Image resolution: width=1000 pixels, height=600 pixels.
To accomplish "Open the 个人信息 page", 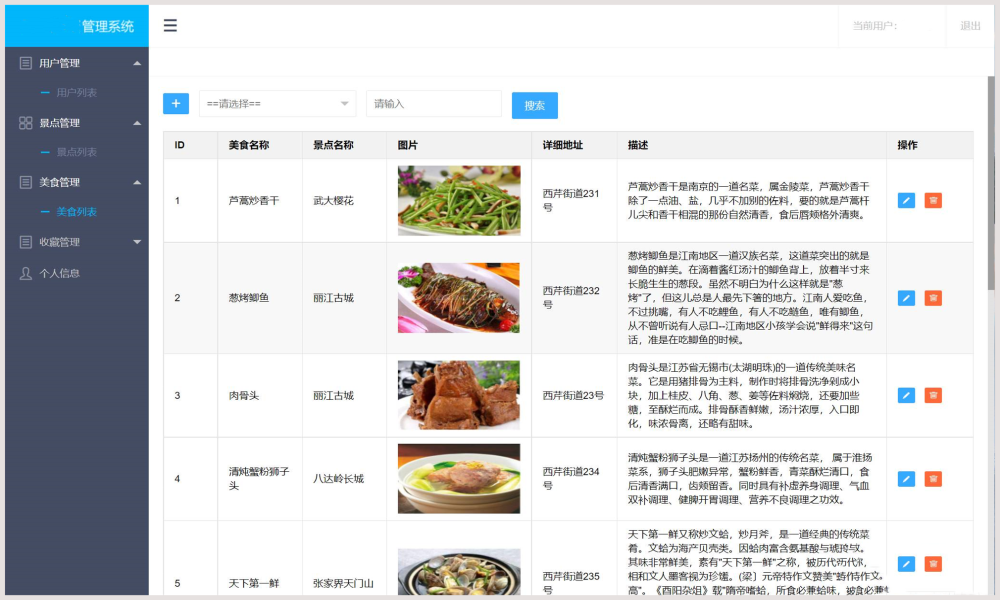I will [x=59, y=274].
